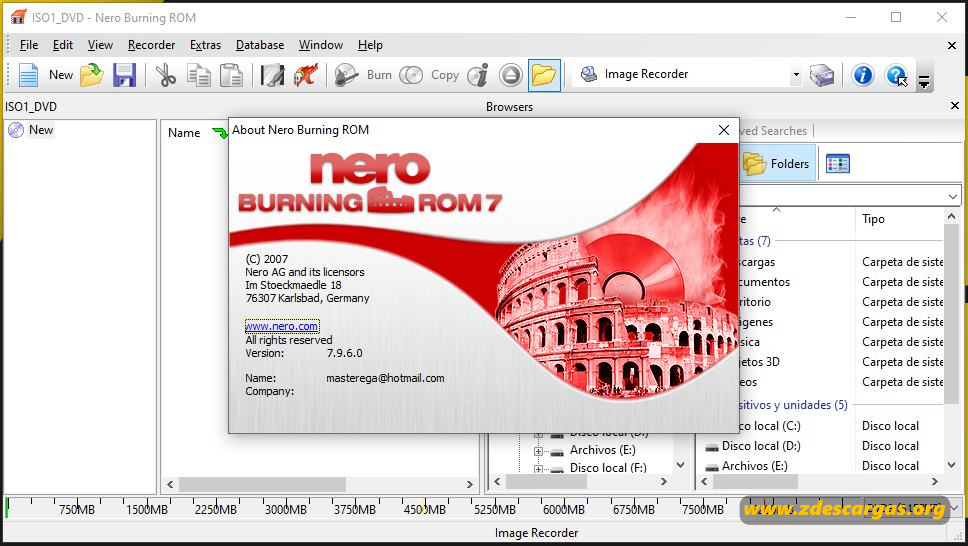
Task: Close the About Nero Burning ROM dialog
Action: coord(724,130)
